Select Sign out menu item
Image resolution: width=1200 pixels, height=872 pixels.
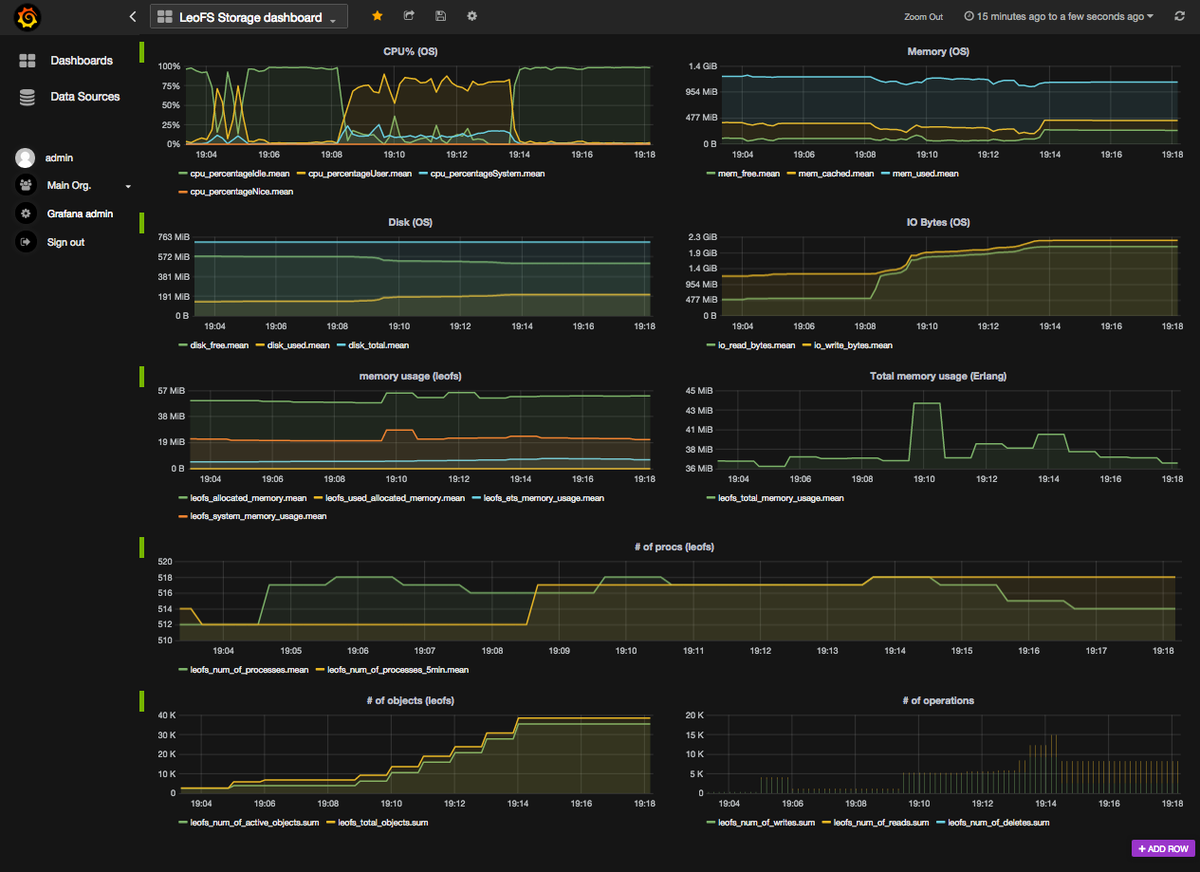click(x=65, y=242)
